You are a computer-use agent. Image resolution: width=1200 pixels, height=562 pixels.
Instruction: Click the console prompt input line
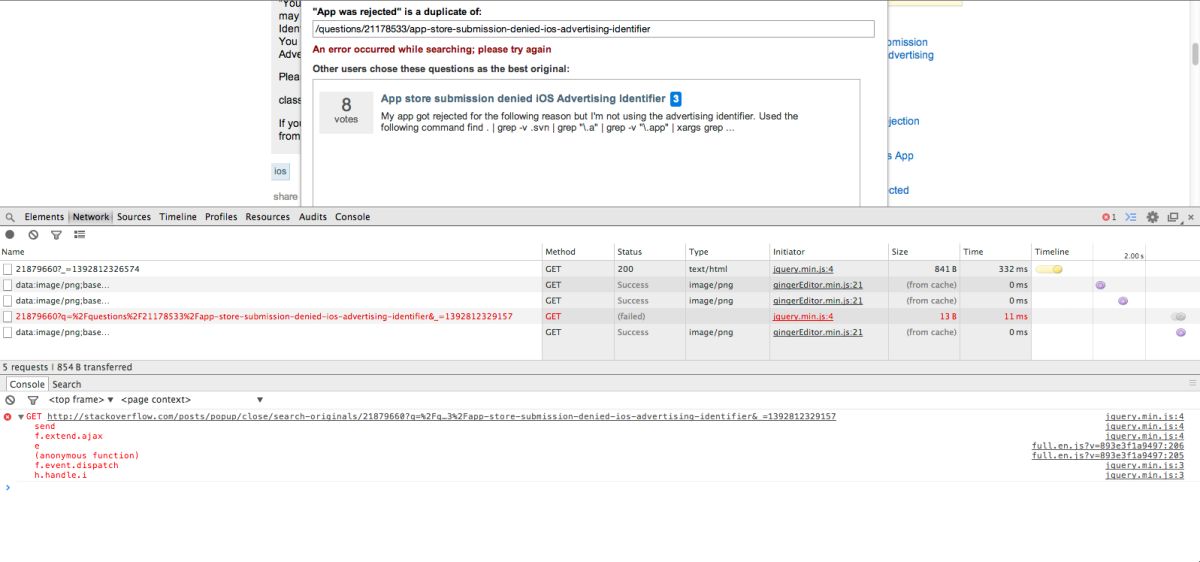600,487
